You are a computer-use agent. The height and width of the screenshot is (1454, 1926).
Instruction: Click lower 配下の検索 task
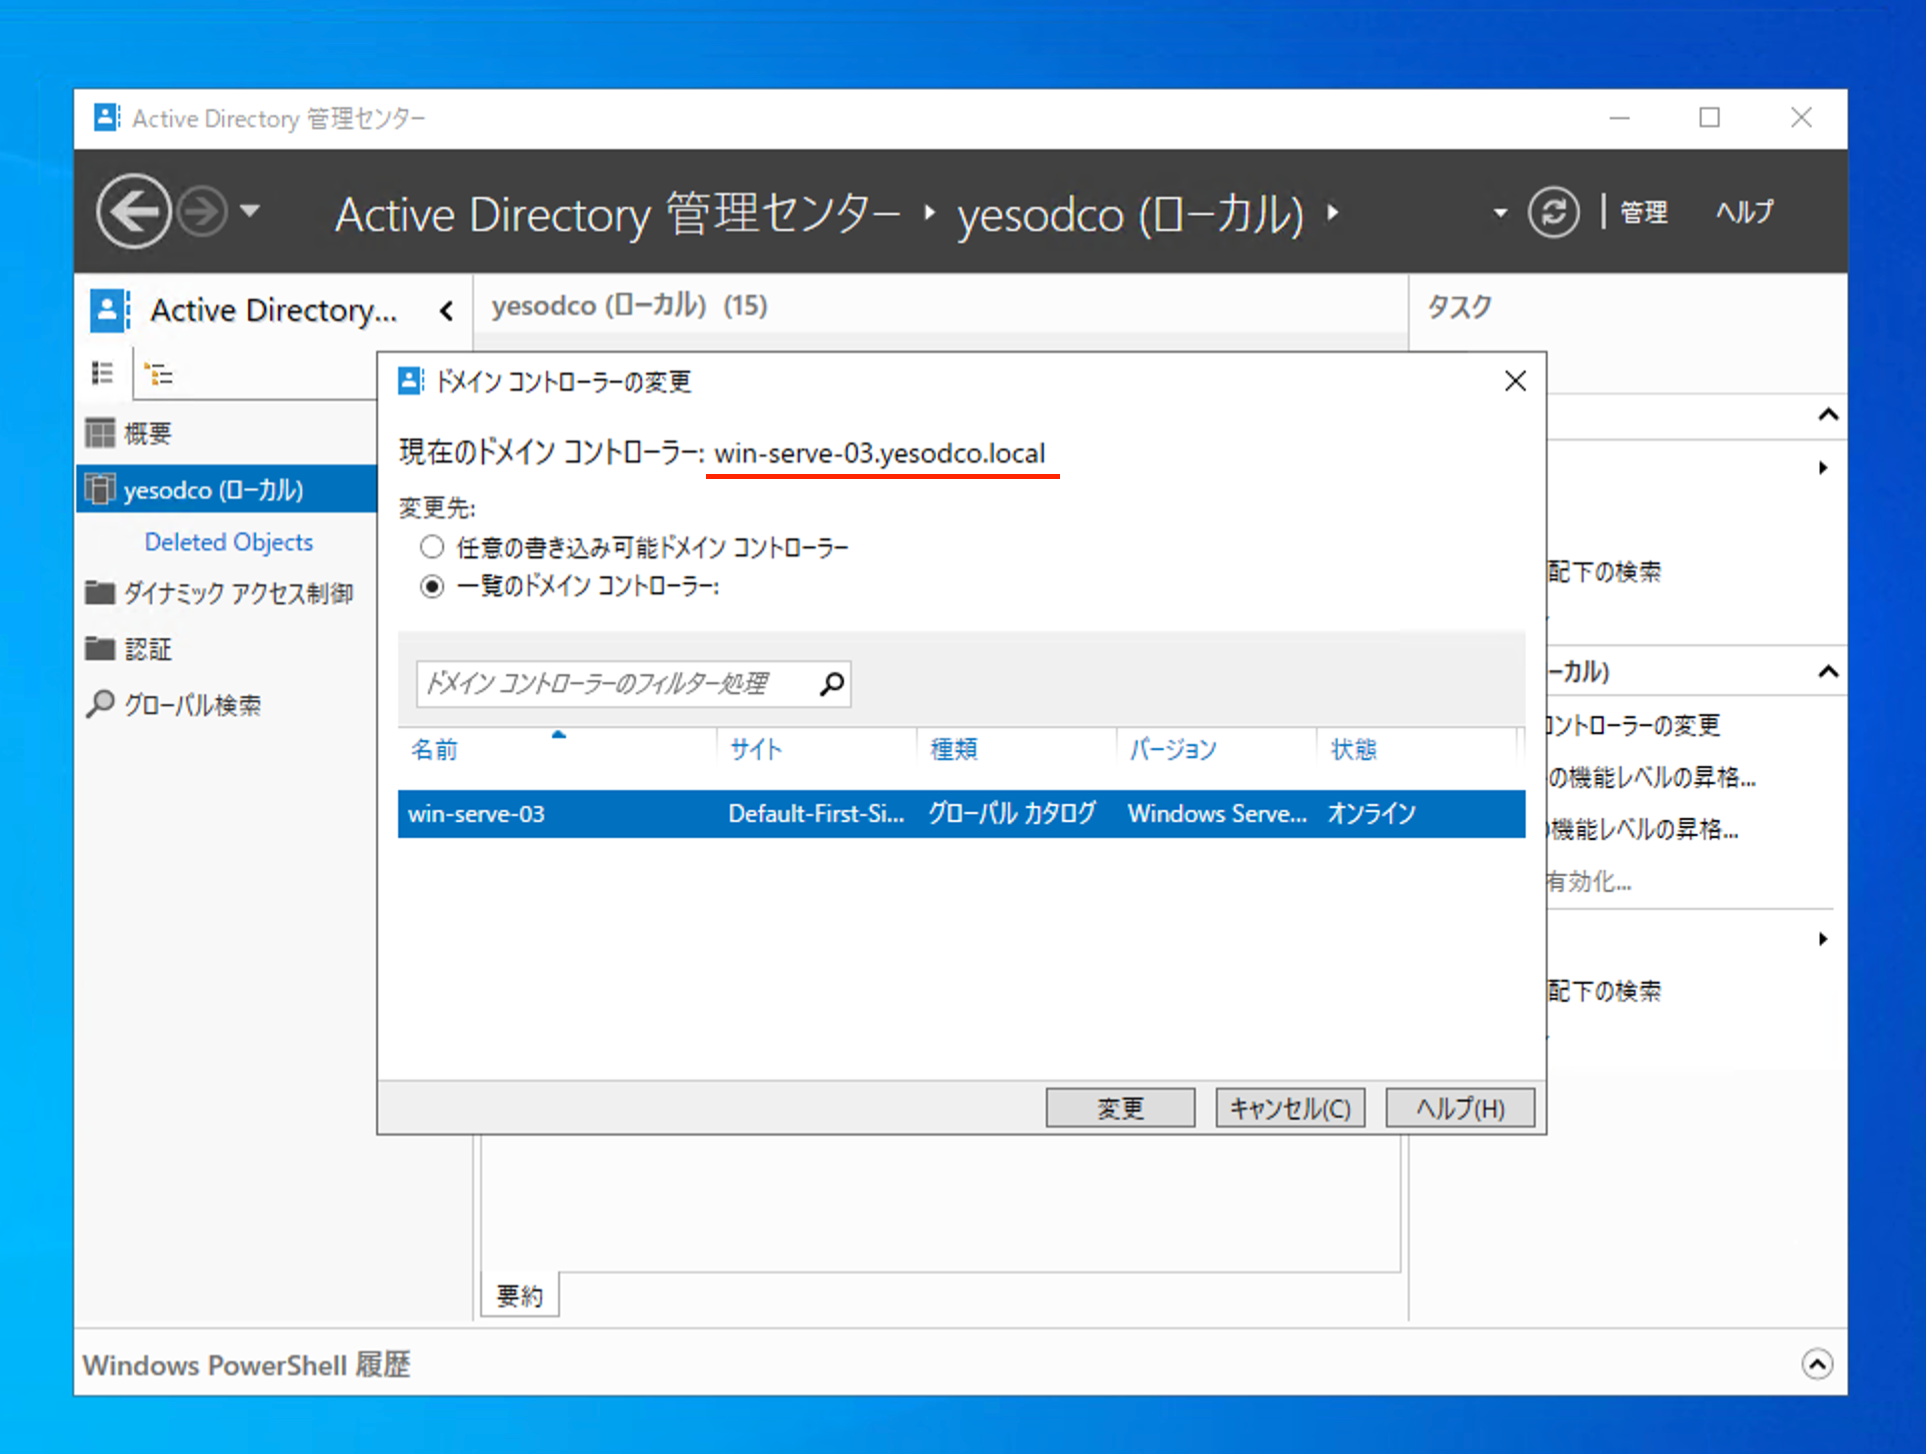[x=1604, y=991]
